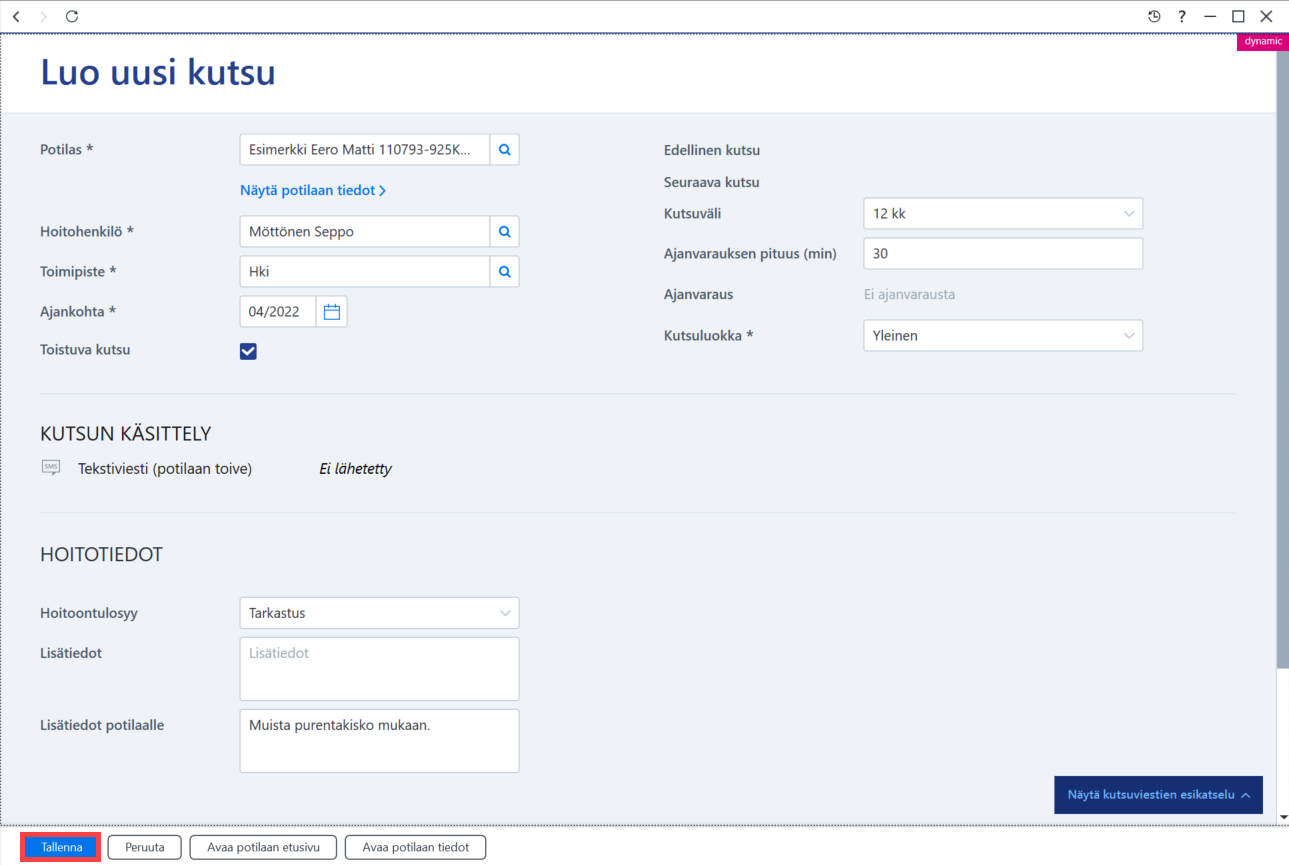Image resolution: width=1289 pixels, height=865 pixels.
Task: Click the SMS Tekstiviesti icon
Action: coord(51,468)
